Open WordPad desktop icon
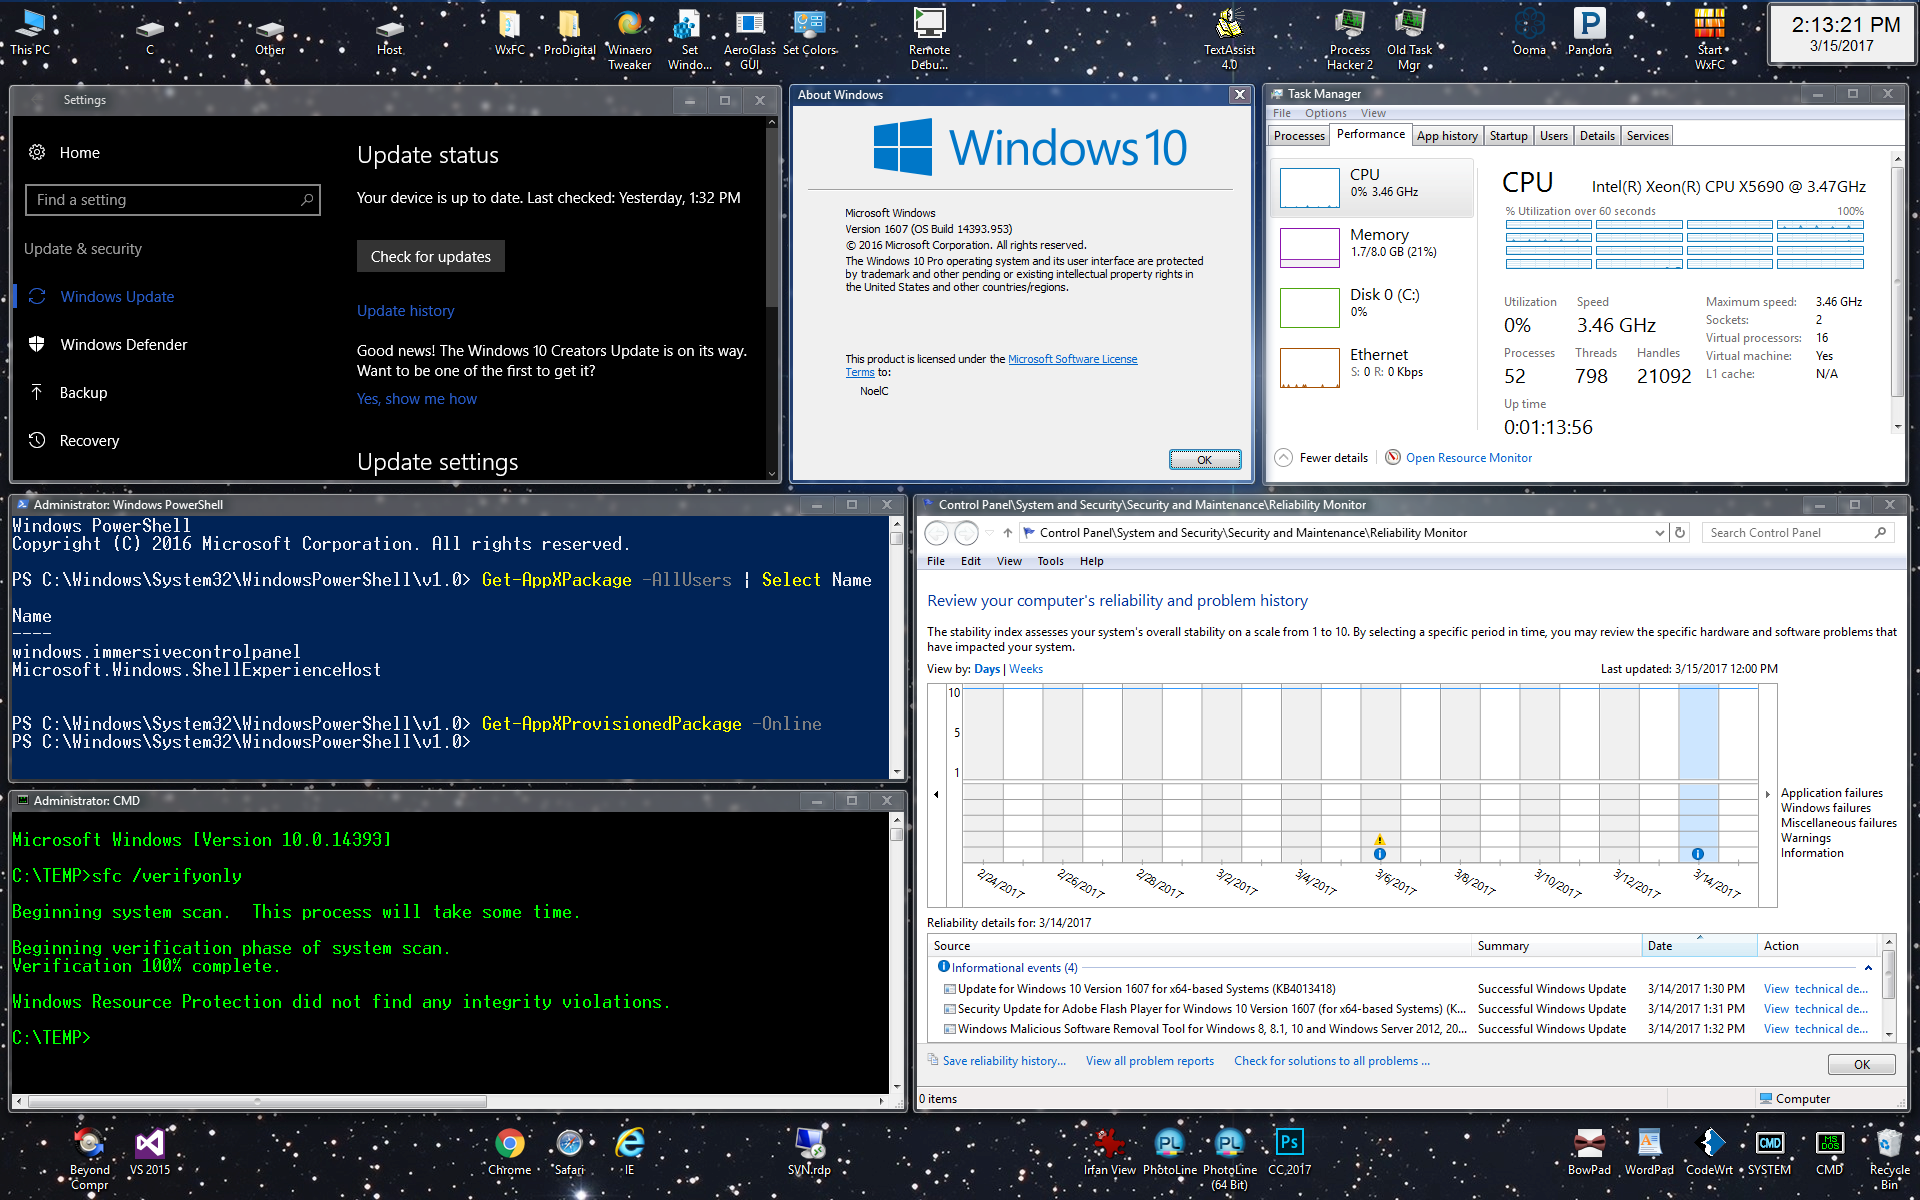The image size is (1920, 1200). [x=1650, y=1152]
